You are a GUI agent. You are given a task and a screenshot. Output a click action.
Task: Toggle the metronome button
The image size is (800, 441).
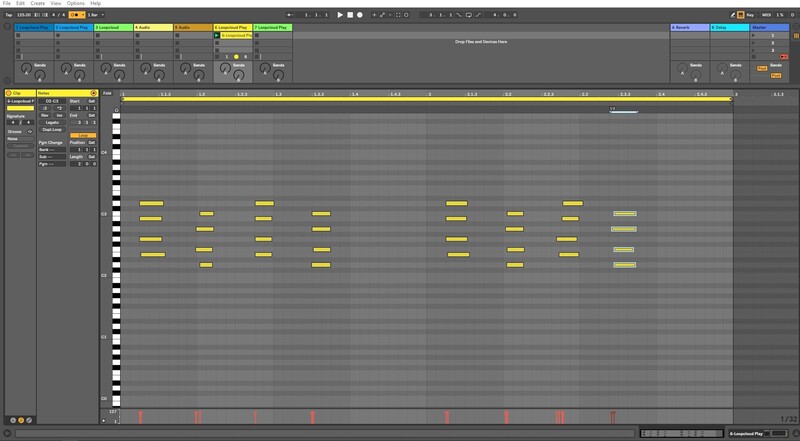pyautogui.click(x=77, y=15)
